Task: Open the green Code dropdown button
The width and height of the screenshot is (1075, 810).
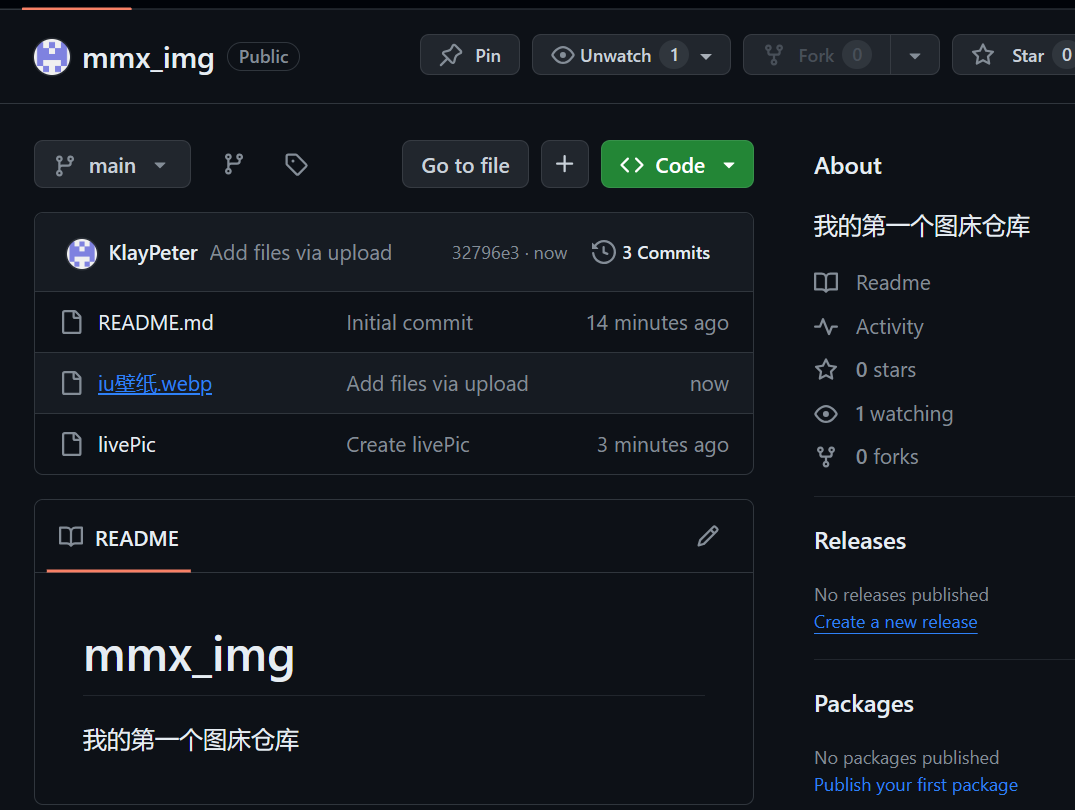Action: click(677, 165)
